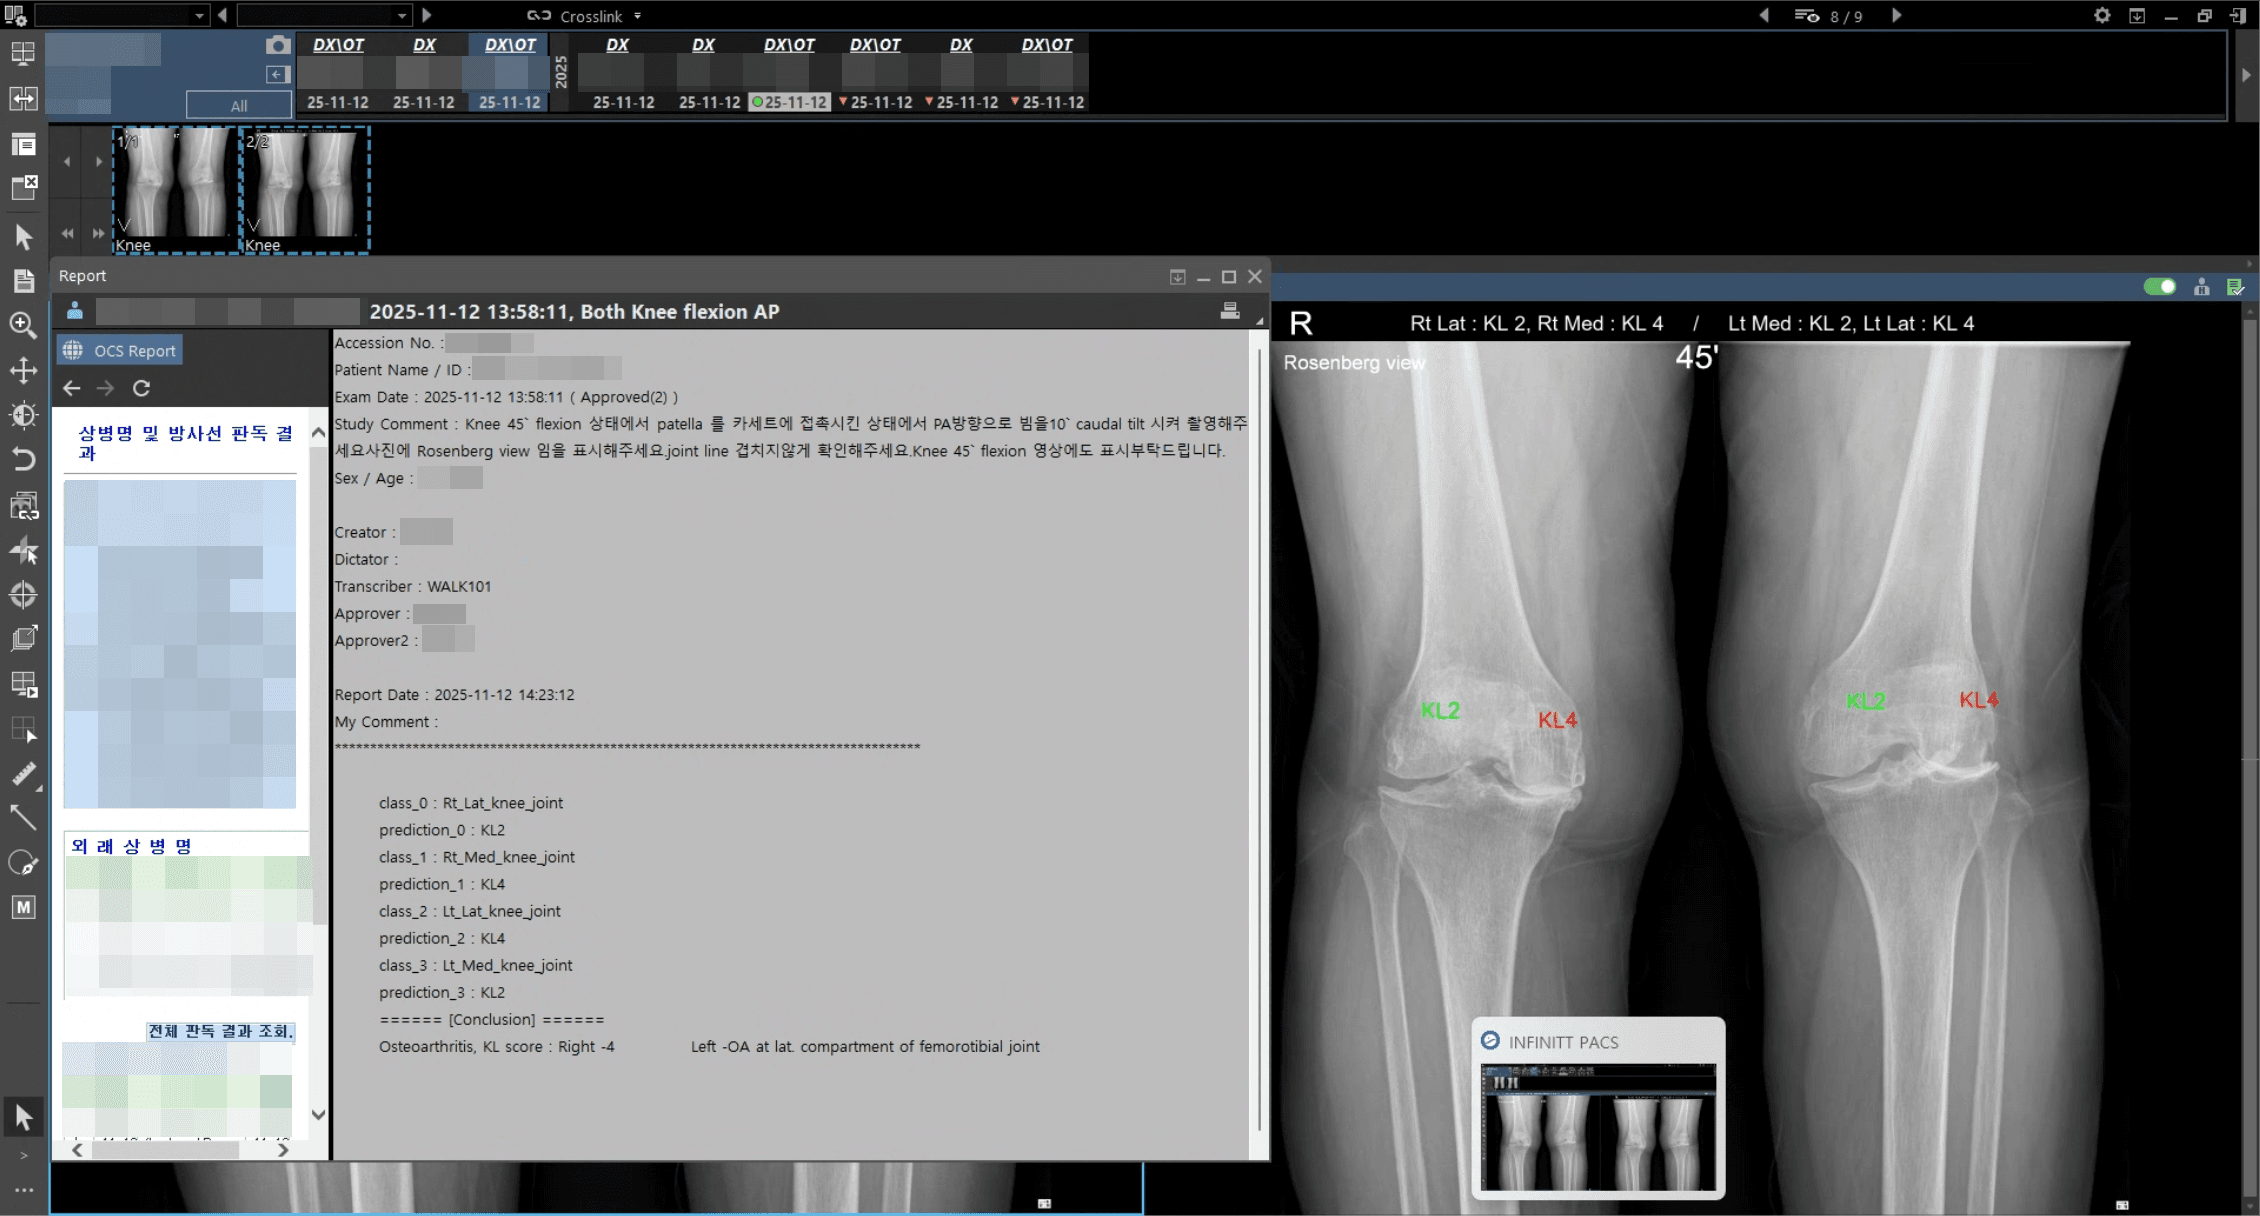The height and width of the screenshot is (1216, 2260).
Task: Click the 전체 판독 결과 조회 link
Action: pos(221,1031)
